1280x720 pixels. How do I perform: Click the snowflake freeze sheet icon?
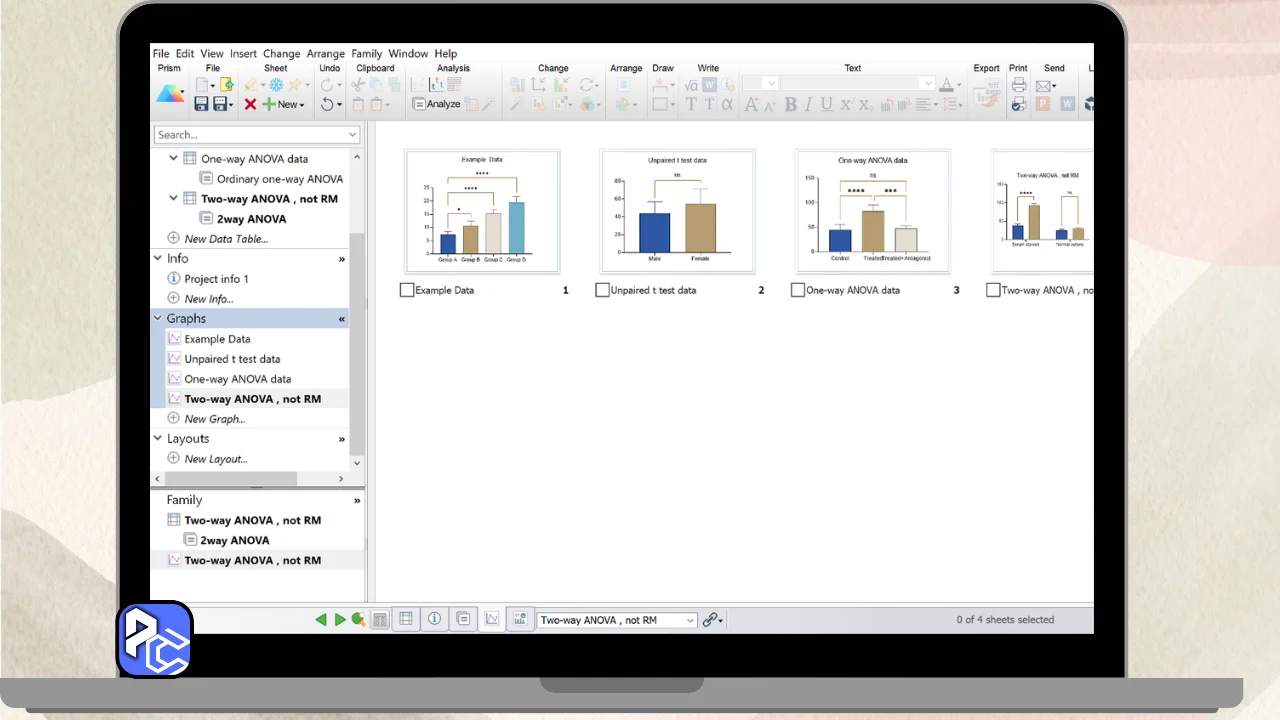tap(276, 85)
